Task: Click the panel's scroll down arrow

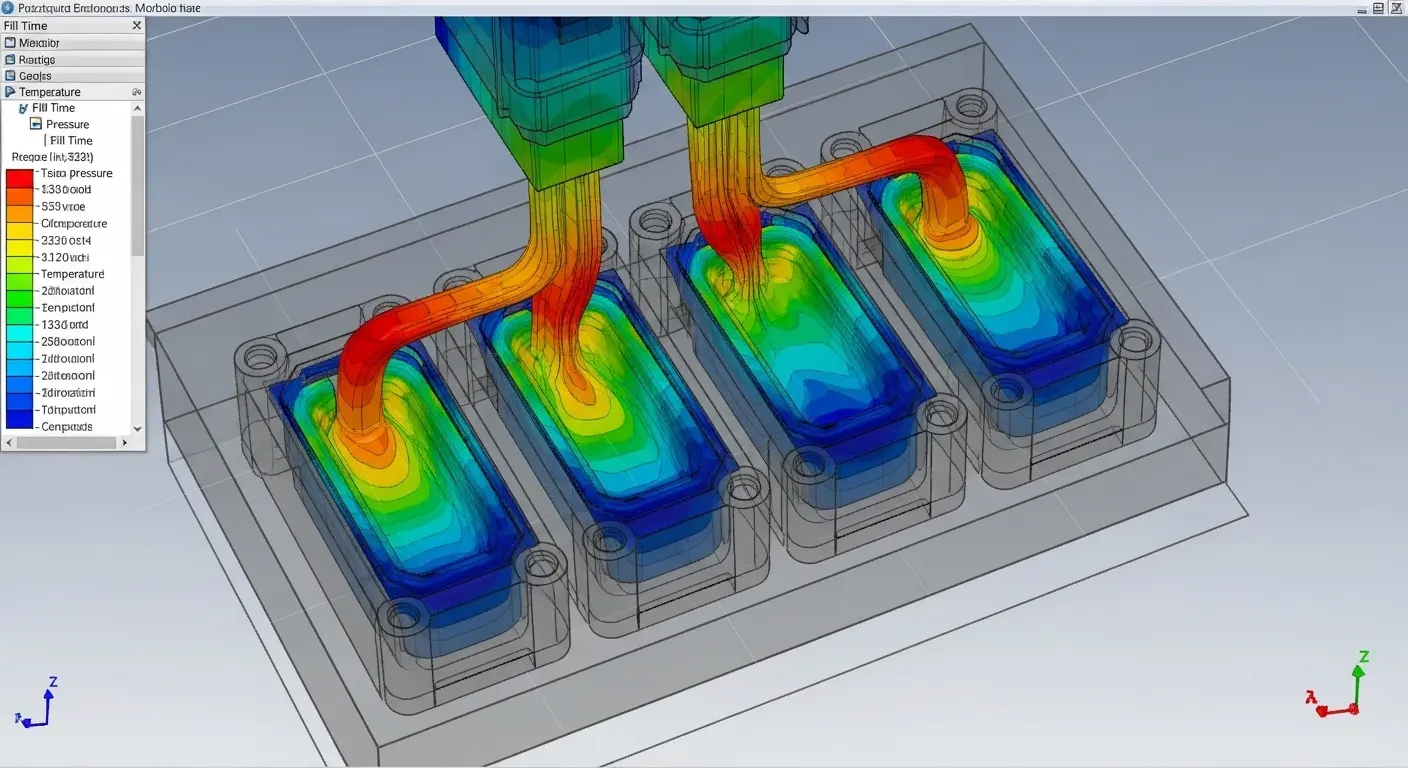Action: (x=137, y=428)
